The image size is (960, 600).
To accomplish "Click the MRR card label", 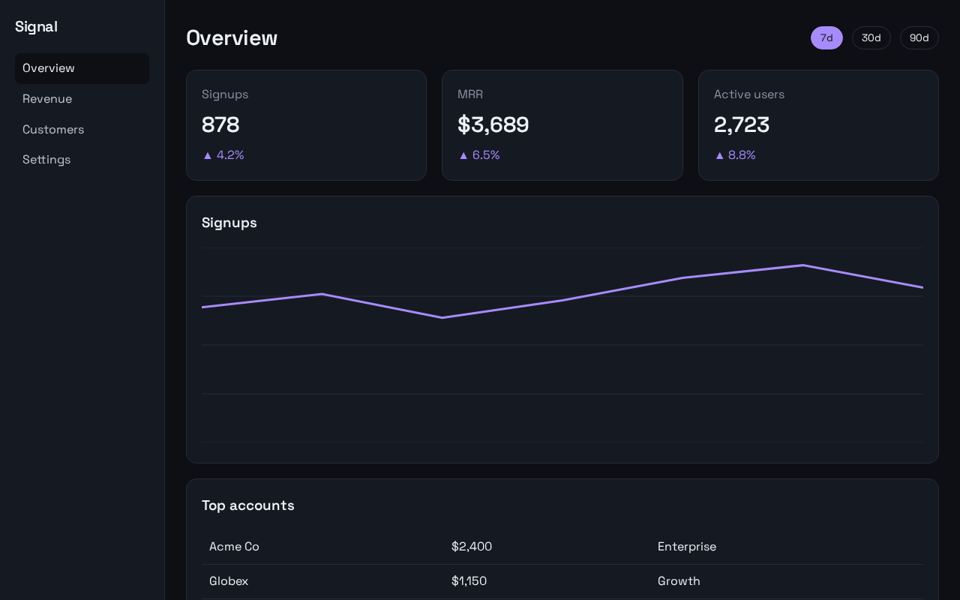I will [x=470, y=94].
